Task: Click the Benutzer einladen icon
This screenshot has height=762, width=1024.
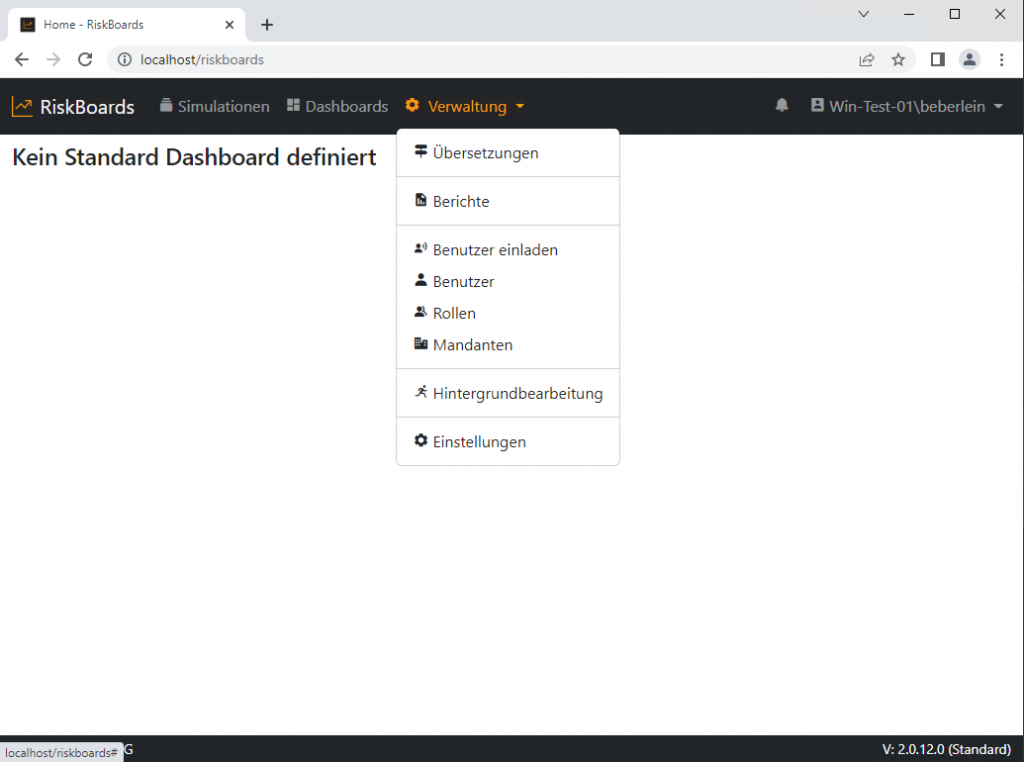Action: (x=421, y=248)
